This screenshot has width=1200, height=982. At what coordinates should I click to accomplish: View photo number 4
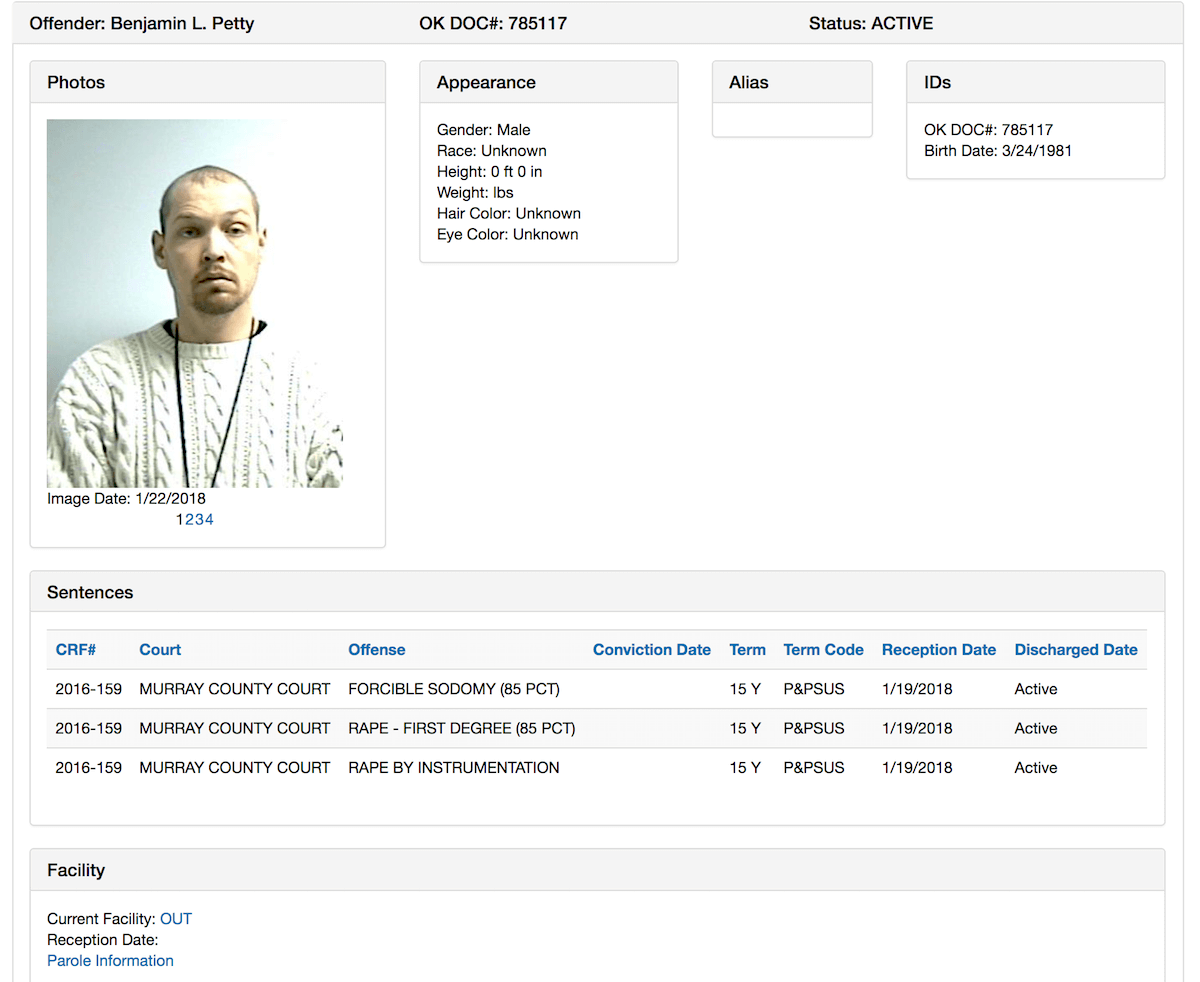[x=209, y=520]
